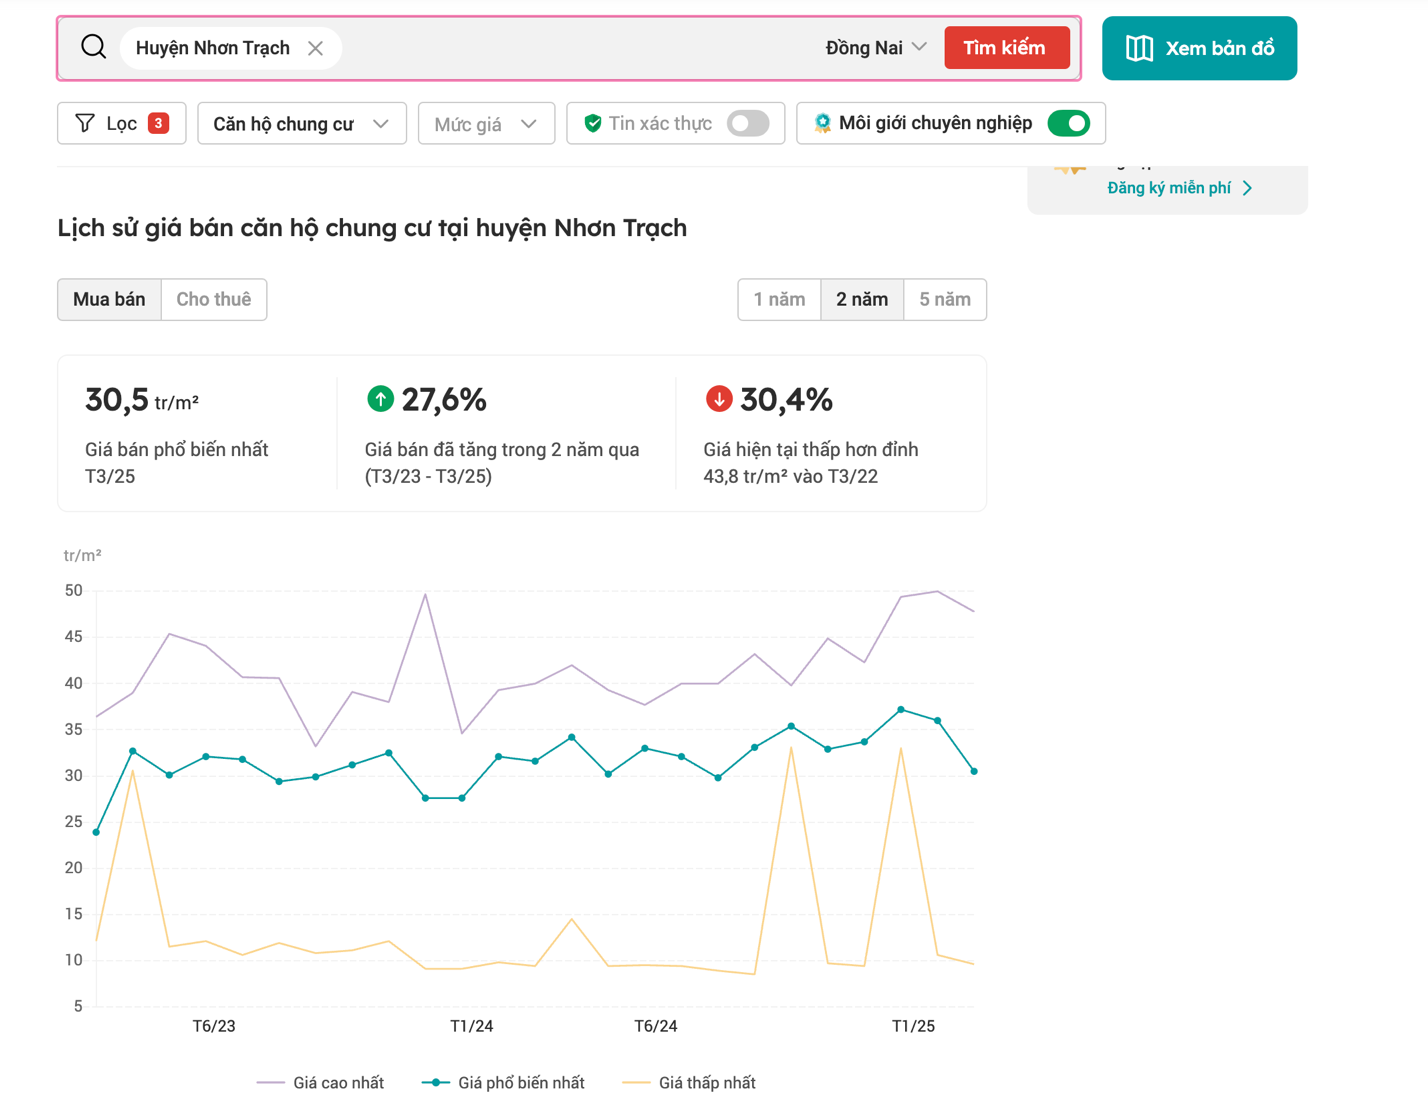This screenshot has width=1428, height=1110.
Task: Click the professional broker badge icon
Action: pyautogui.click(x=822, y=123)
